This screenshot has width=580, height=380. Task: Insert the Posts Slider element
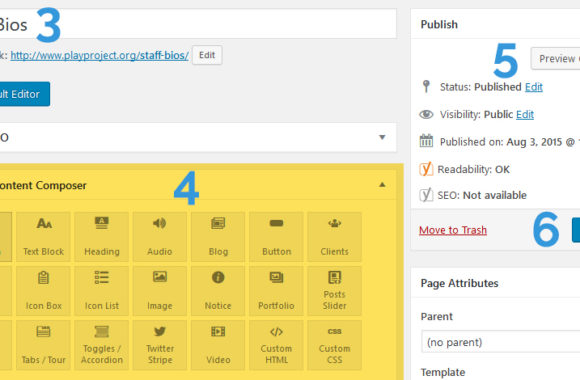tap(334, 291)
